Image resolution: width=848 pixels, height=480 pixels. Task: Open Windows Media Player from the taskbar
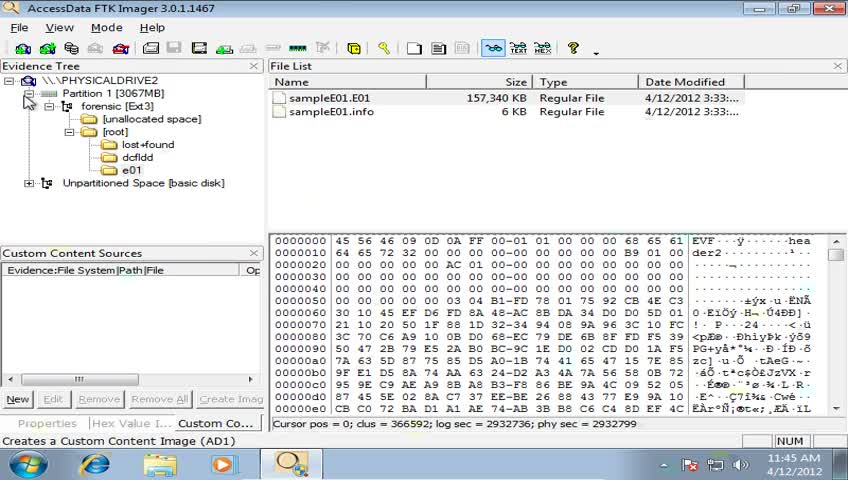pyautogui.click(x=223, y=465)
